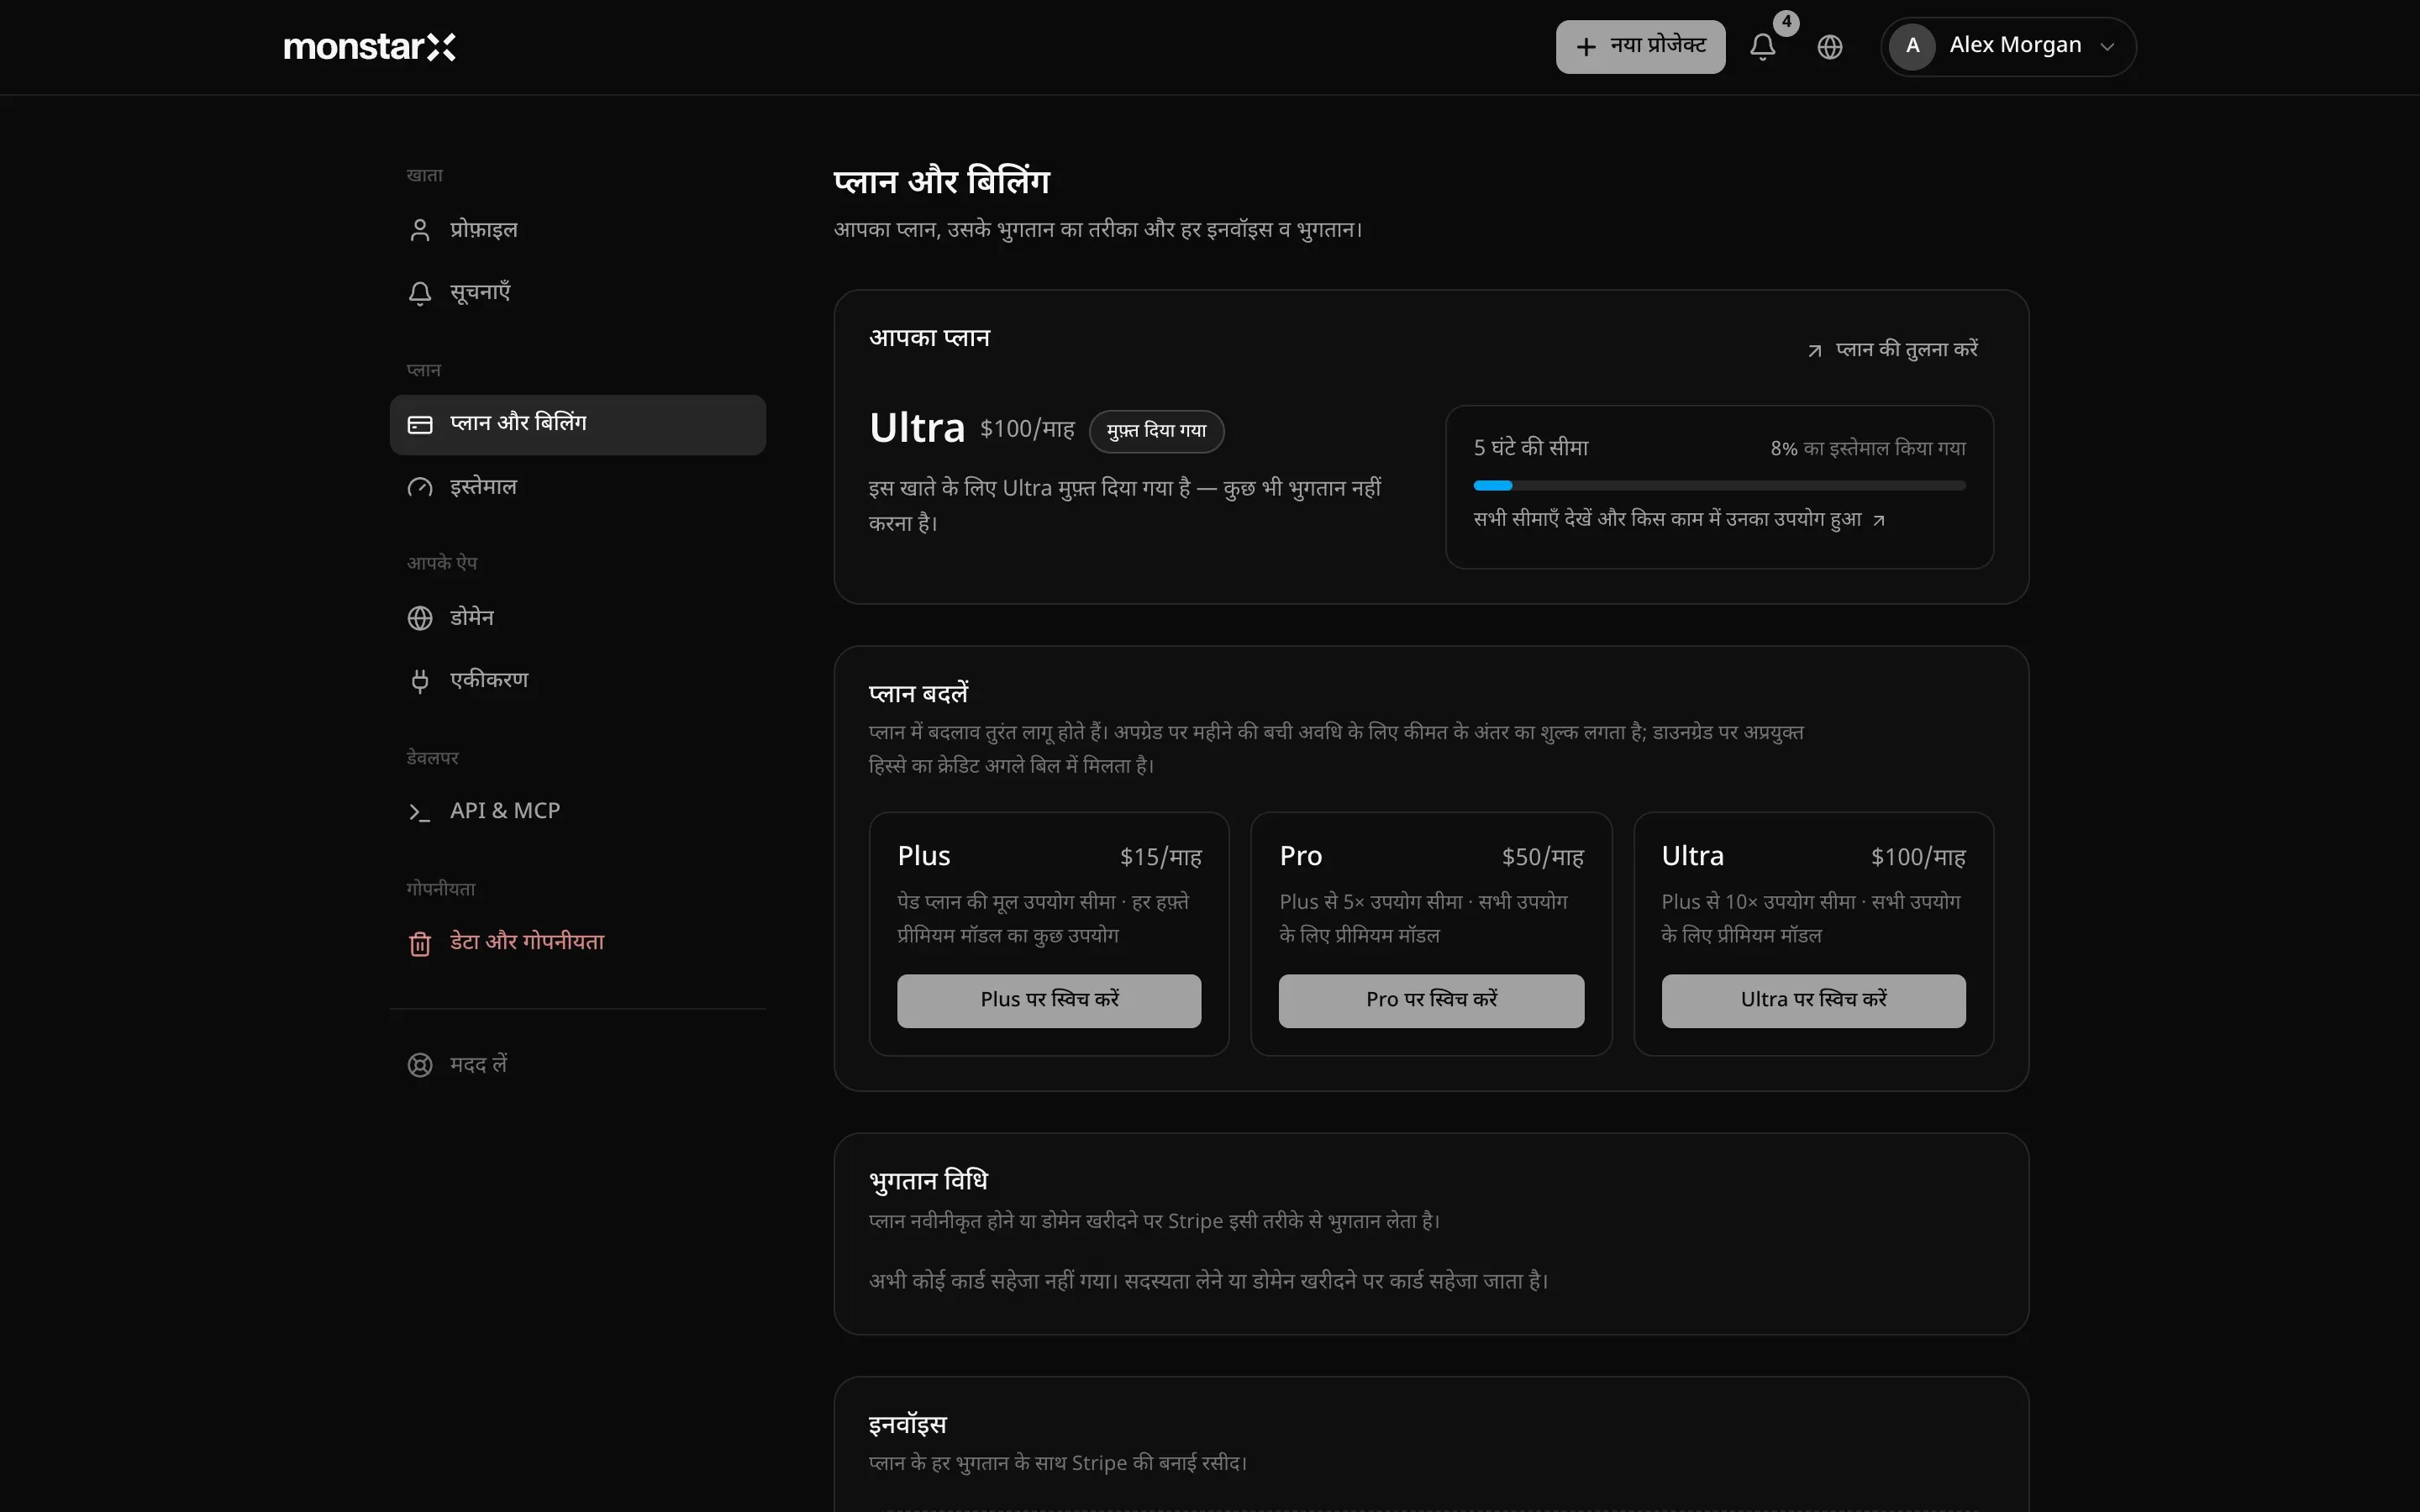Viewport: 2420px width, 1512px height.
Task: Click the arrow icon next to प्लान की तुलना करें
Action: point(1815,351)
